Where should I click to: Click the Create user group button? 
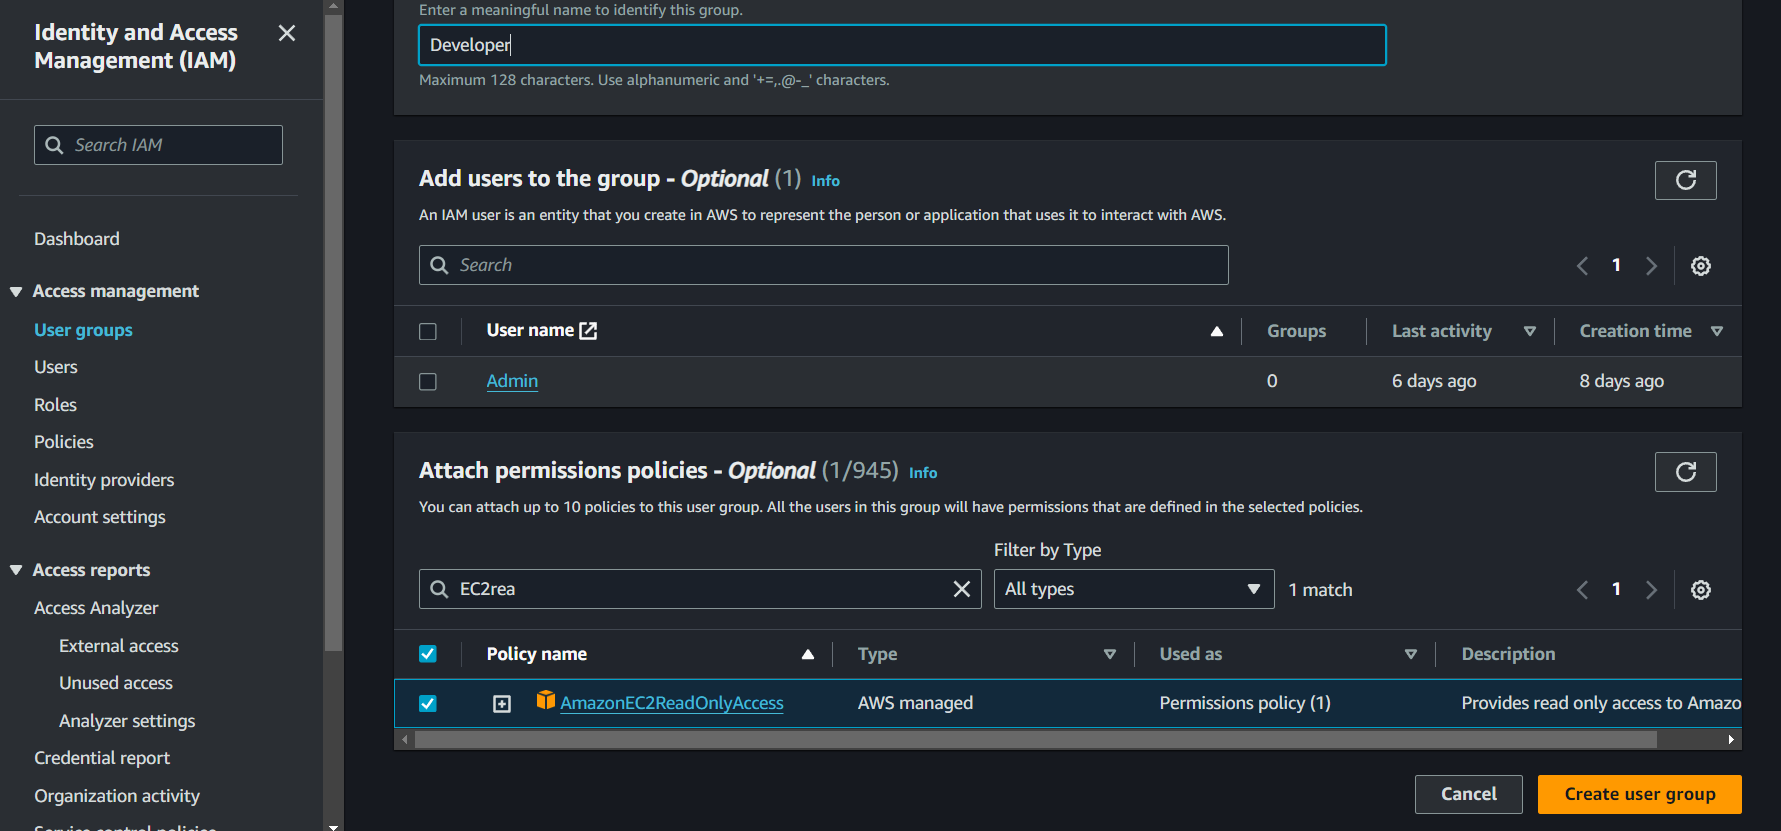click(1639, 794)
